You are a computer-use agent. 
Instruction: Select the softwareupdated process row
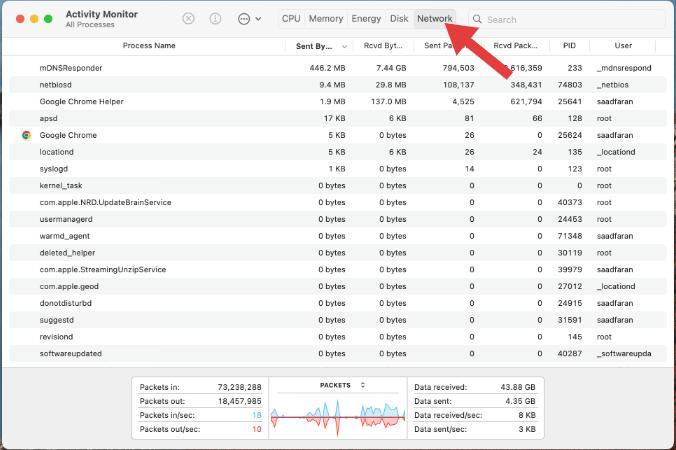(x=338, y=353)
